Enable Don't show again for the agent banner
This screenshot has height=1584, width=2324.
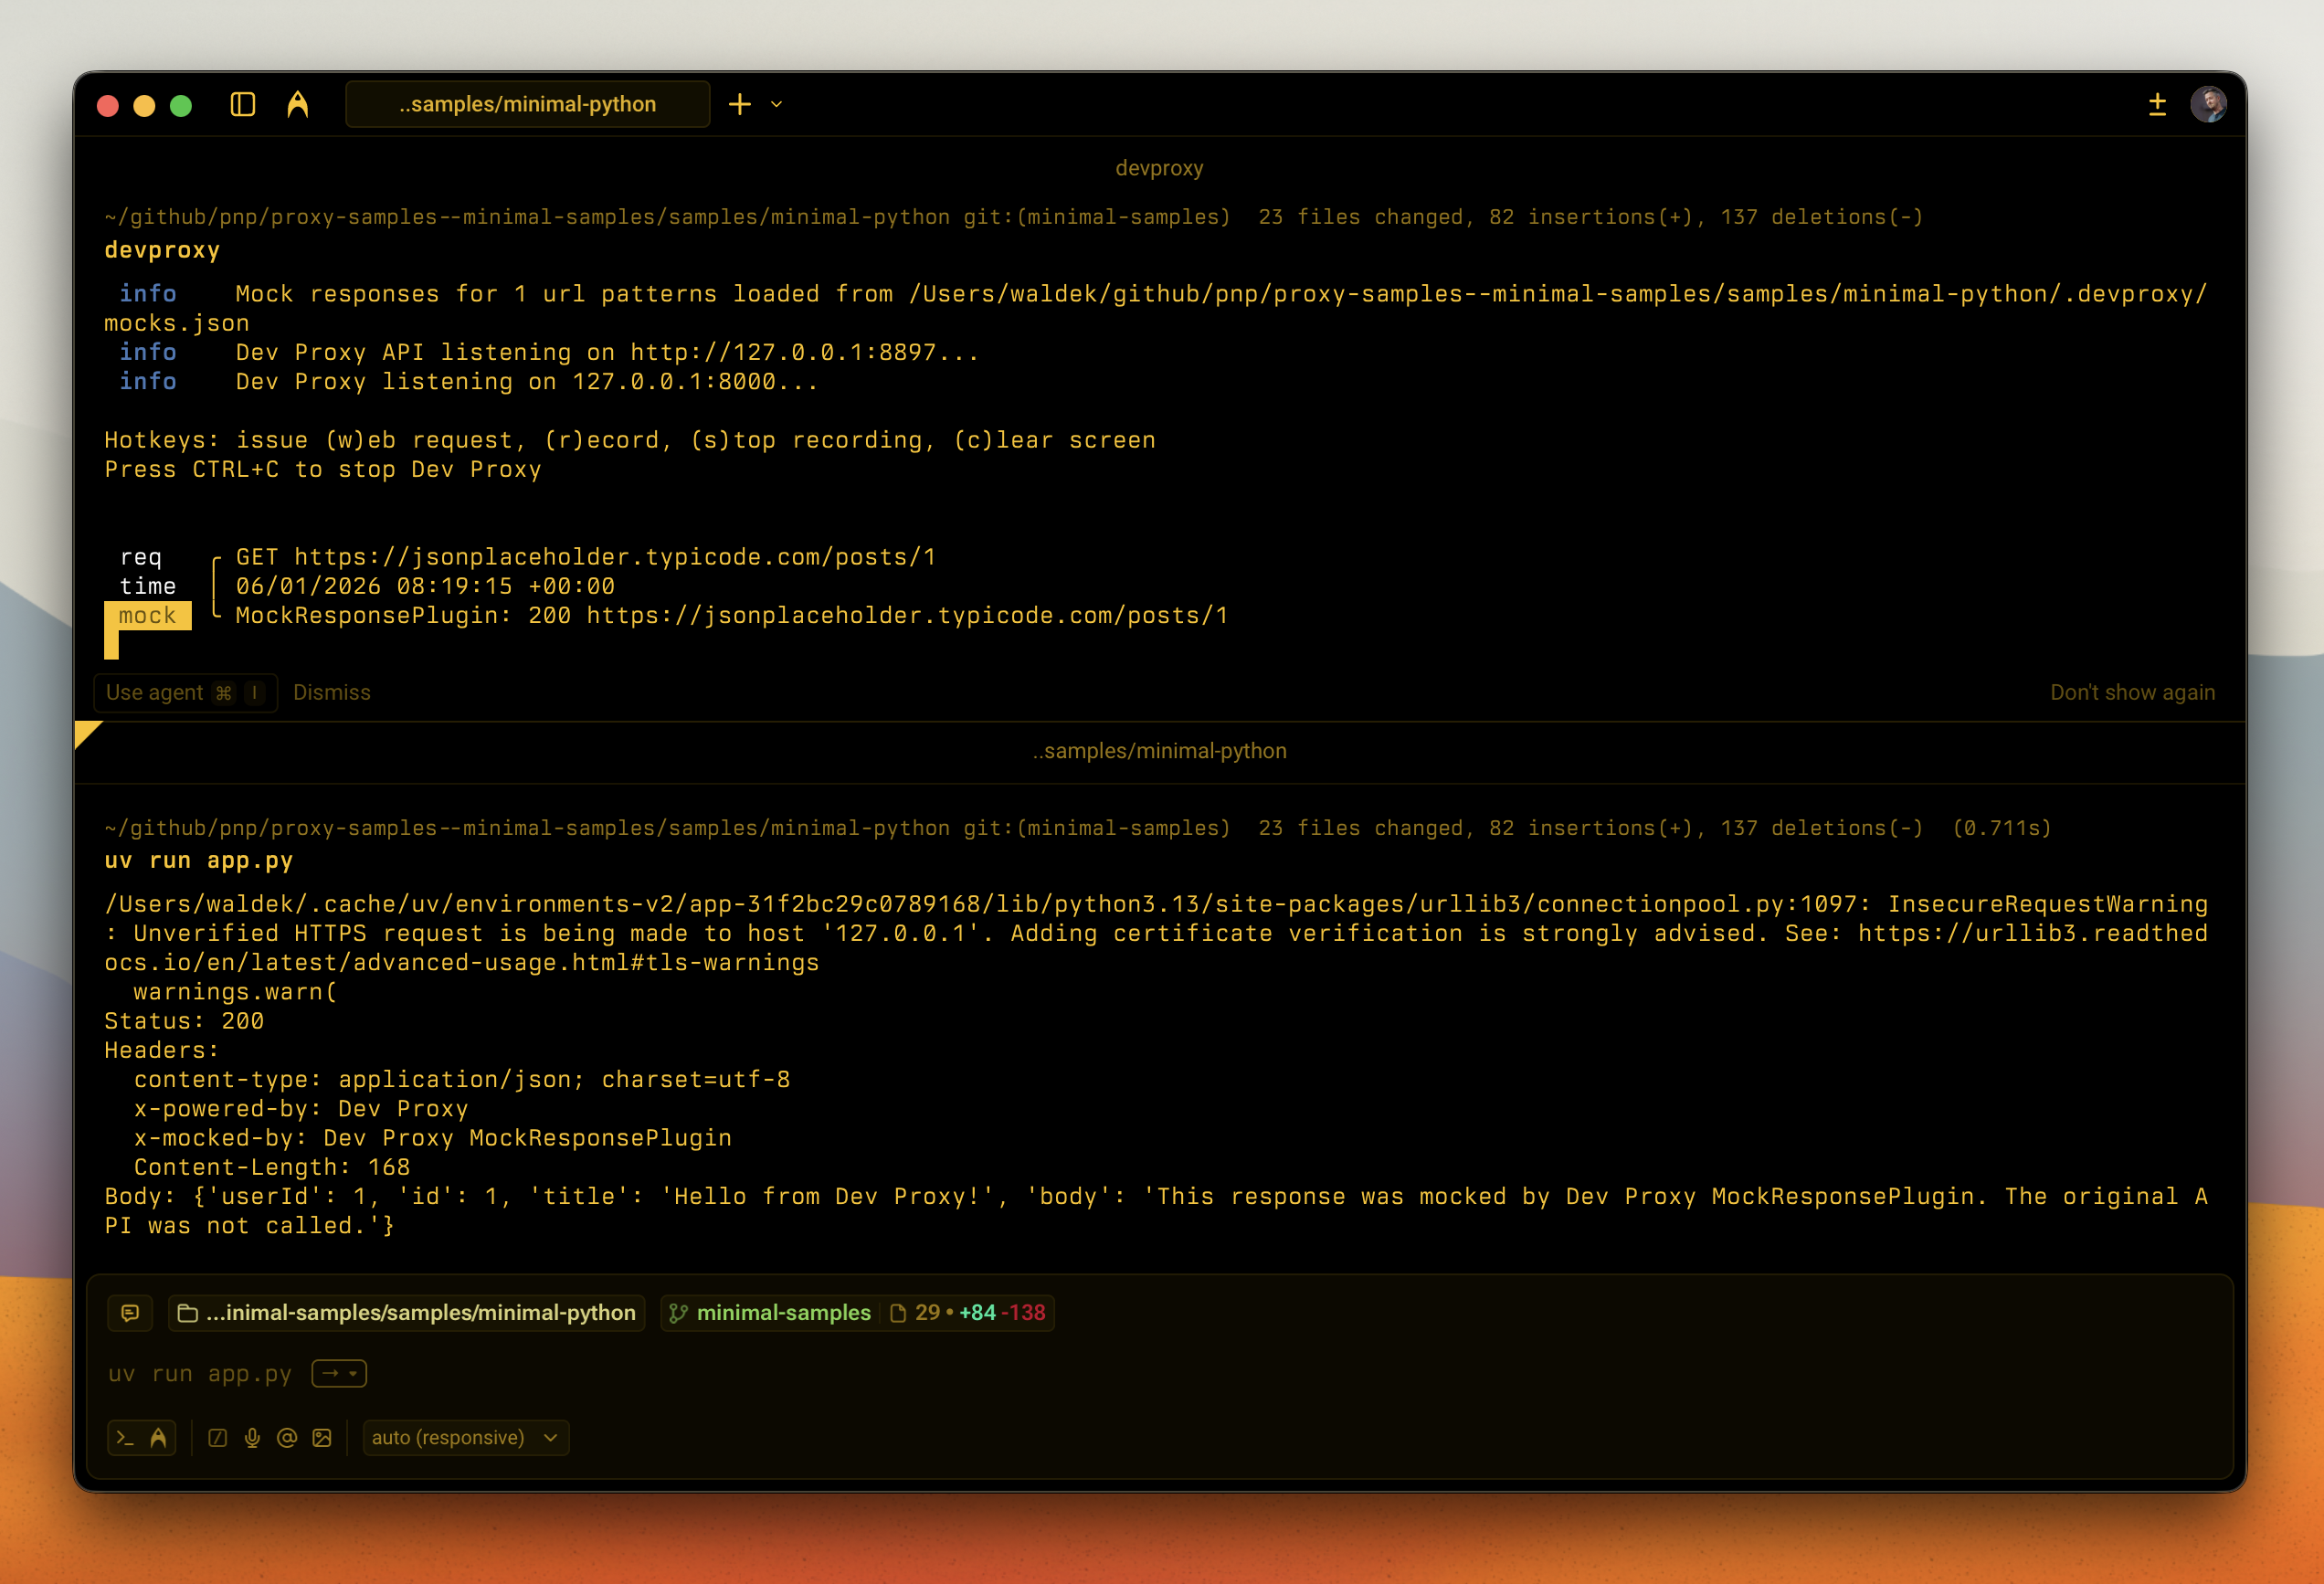click(x=2132, y=692)
